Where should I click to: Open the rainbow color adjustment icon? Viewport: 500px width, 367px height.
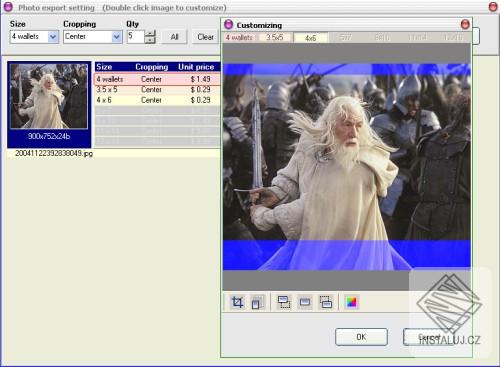[352, 302]
